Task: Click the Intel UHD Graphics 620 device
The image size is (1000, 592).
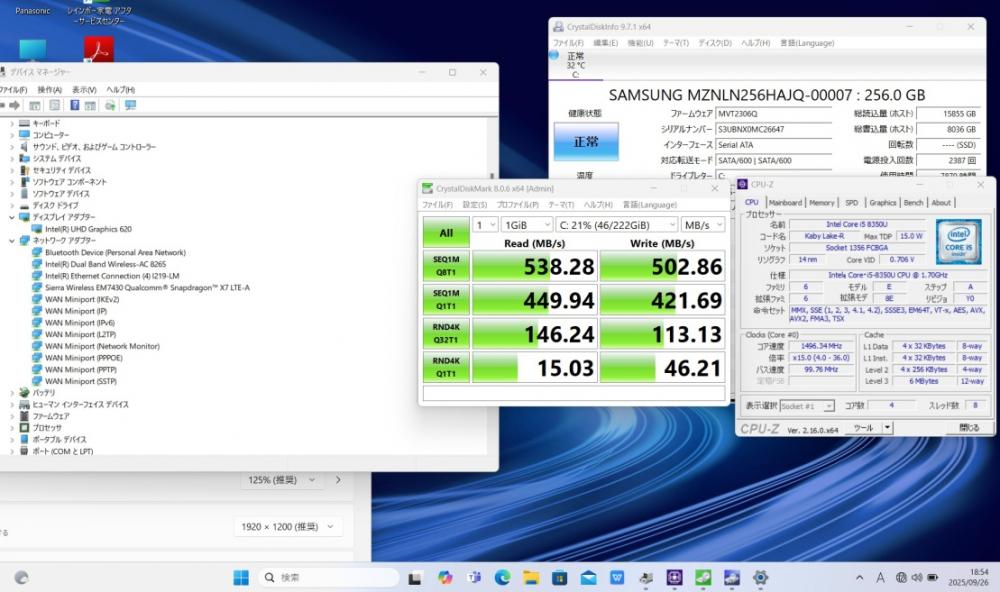Action: [x=88, y=229]
